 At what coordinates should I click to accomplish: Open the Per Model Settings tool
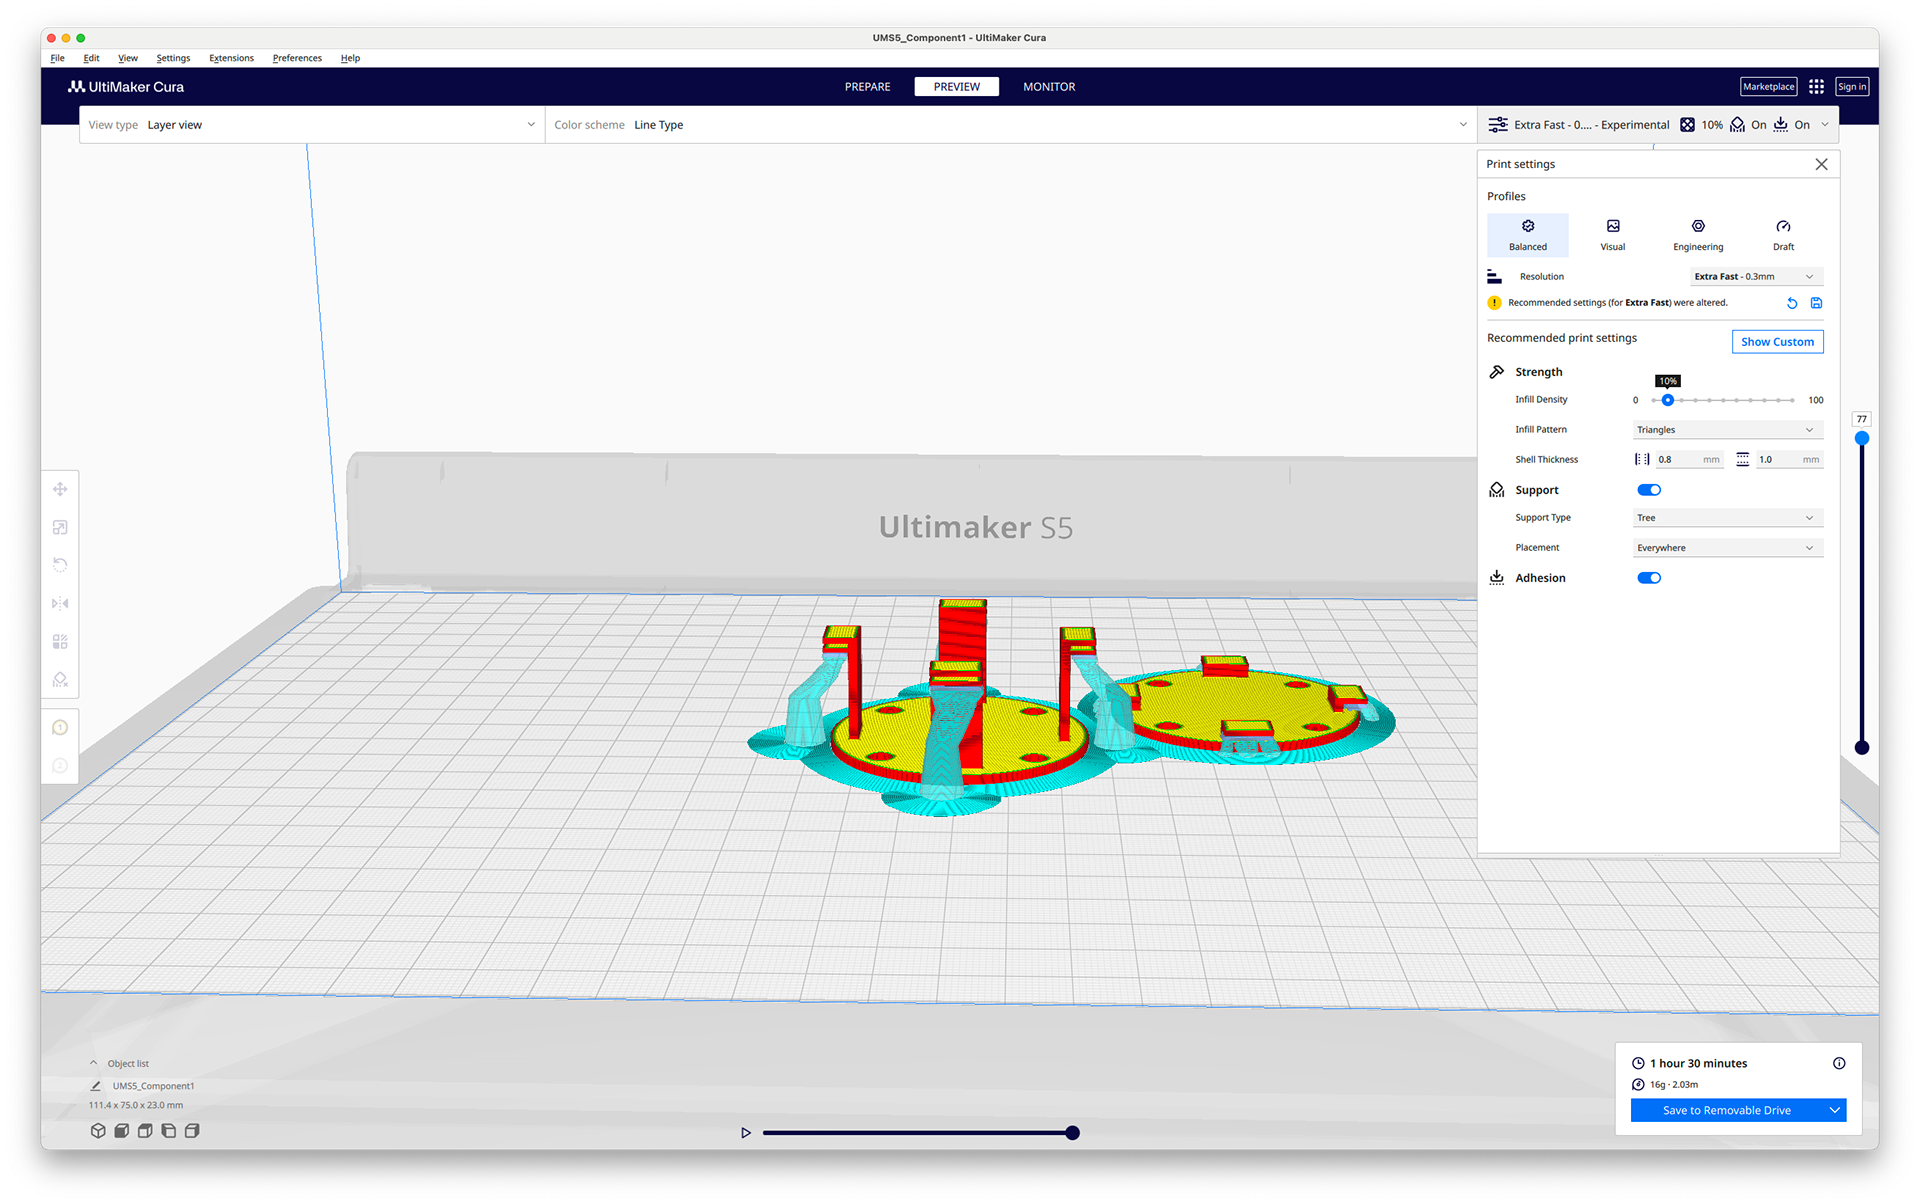[60, 641]
